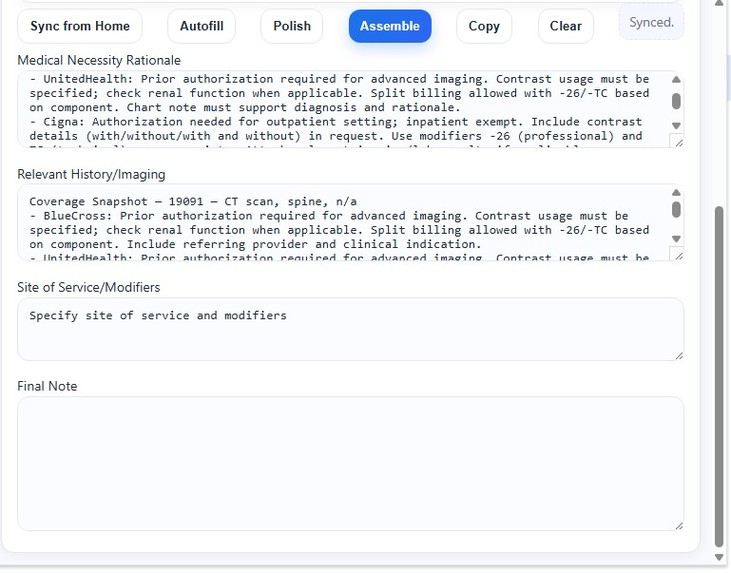Click the main page vertical scrollbar thumb
The height and width of the screenshot is (573, 731).
click(x=719, y=377)
